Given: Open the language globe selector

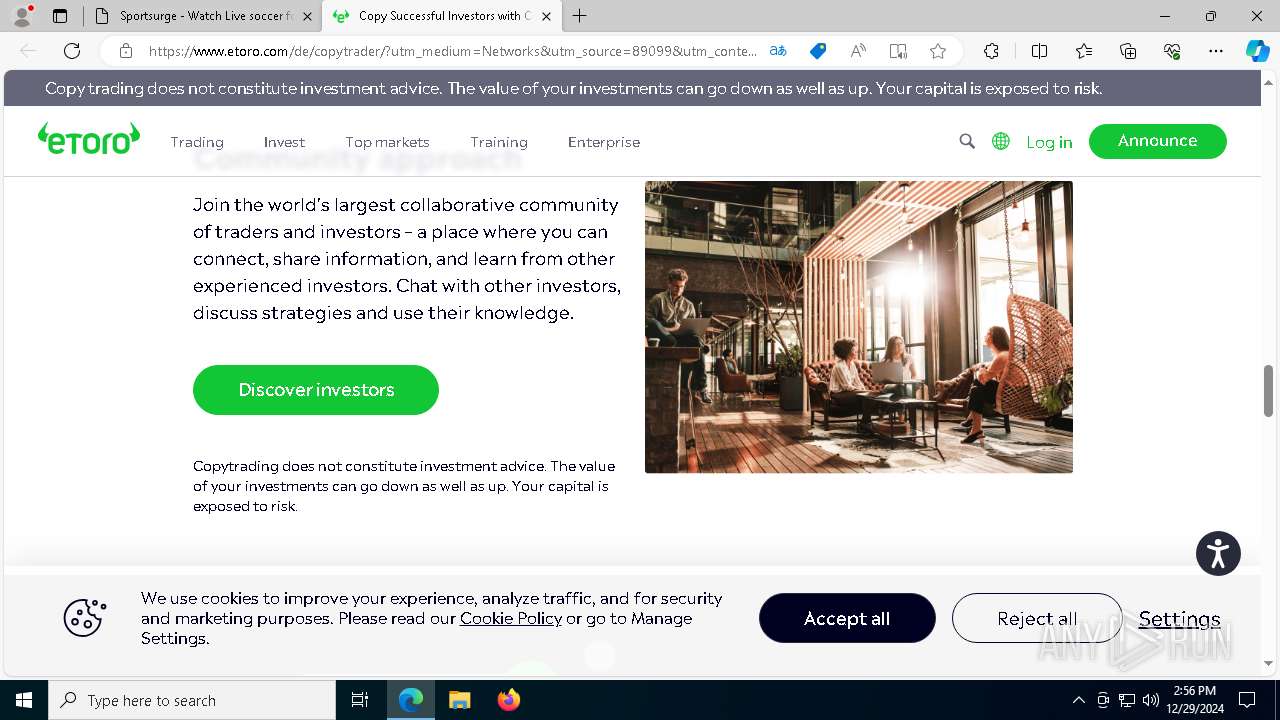Looking at the screenshot, I should click(x=1001, y=142).
